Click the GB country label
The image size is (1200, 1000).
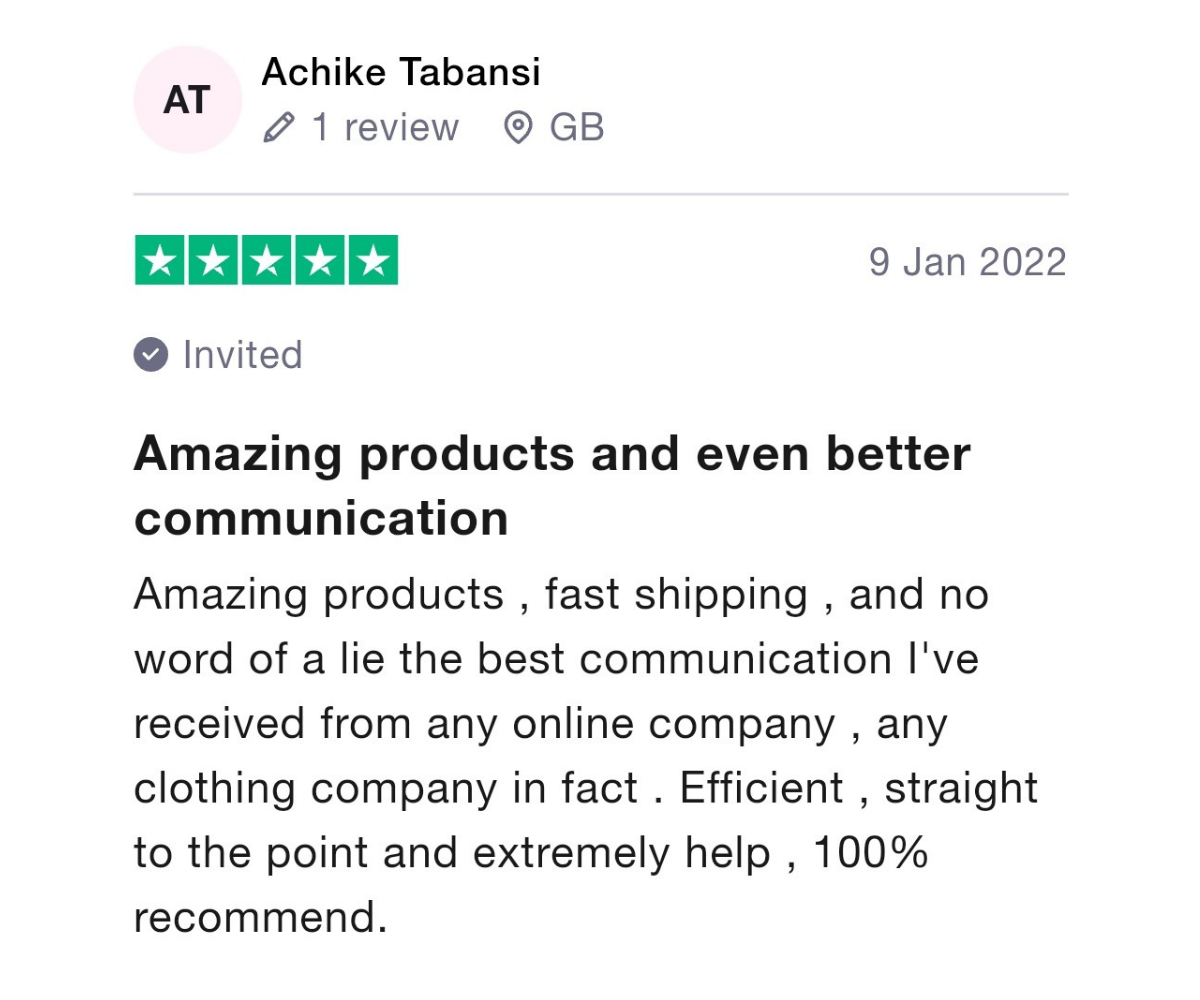577,128
